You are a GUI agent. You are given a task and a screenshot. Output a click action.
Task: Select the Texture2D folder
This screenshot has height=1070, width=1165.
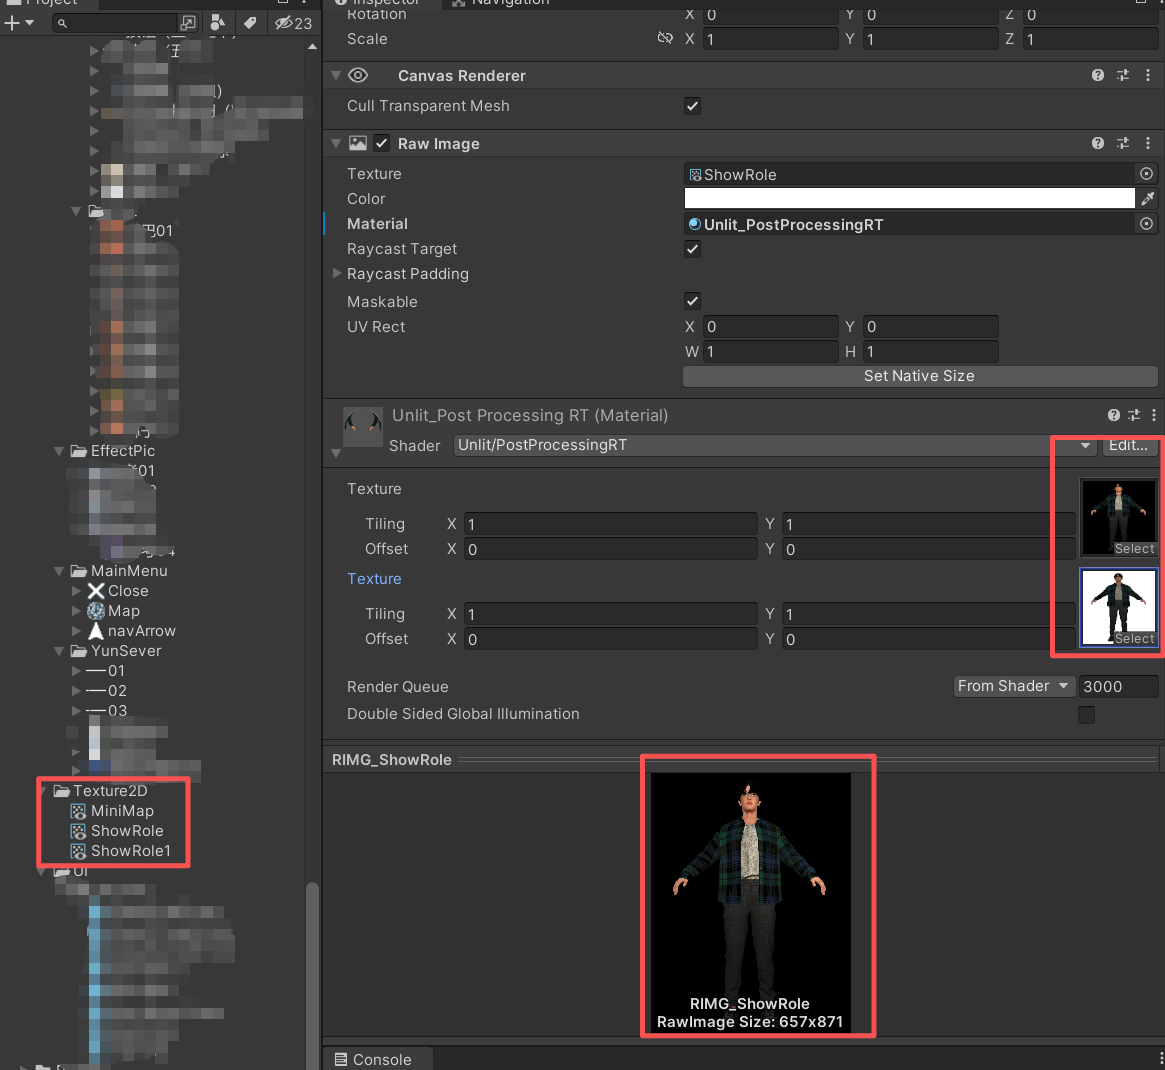pos(101,791)
